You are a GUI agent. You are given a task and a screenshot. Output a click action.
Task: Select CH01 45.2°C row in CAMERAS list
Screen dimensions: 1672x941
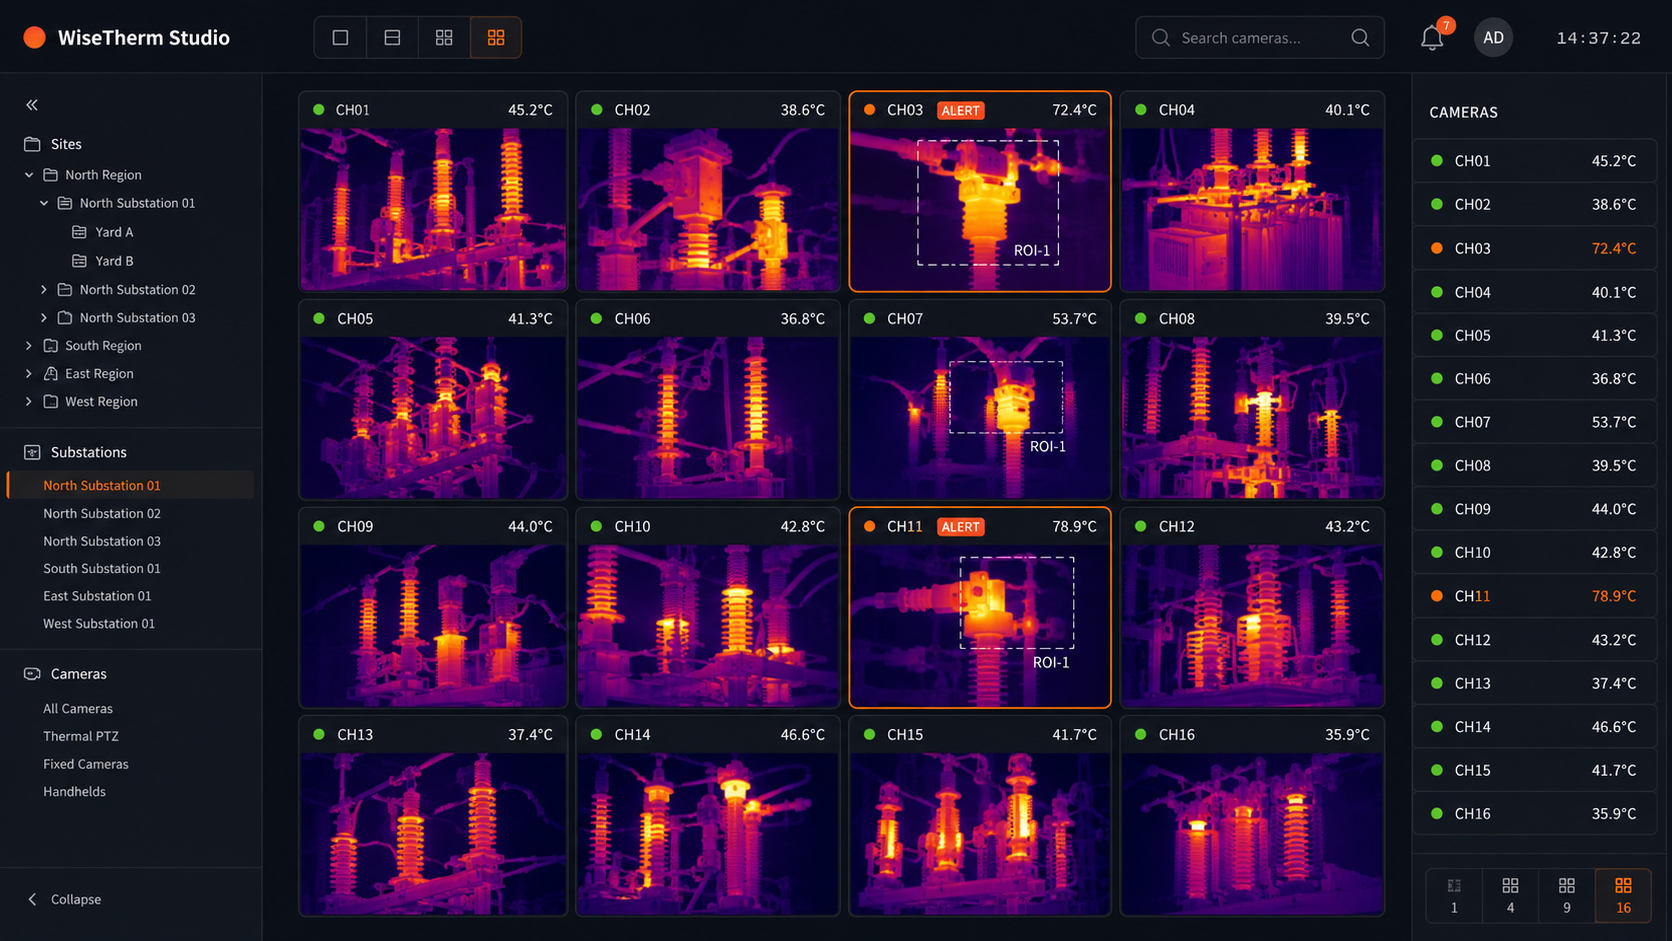coord(1534,161)
